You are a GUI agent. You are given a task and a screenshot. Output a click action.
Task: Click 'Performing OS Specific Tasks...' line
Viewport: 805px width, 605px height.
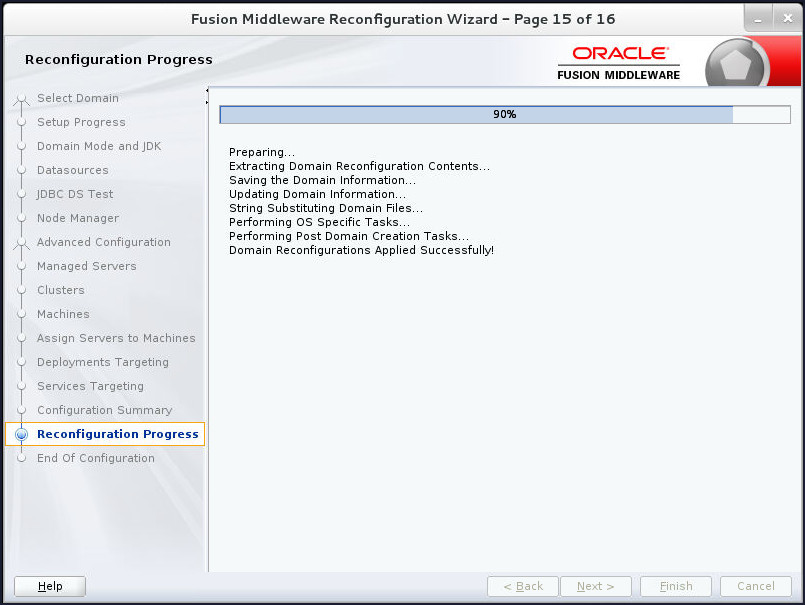(319, 222)
